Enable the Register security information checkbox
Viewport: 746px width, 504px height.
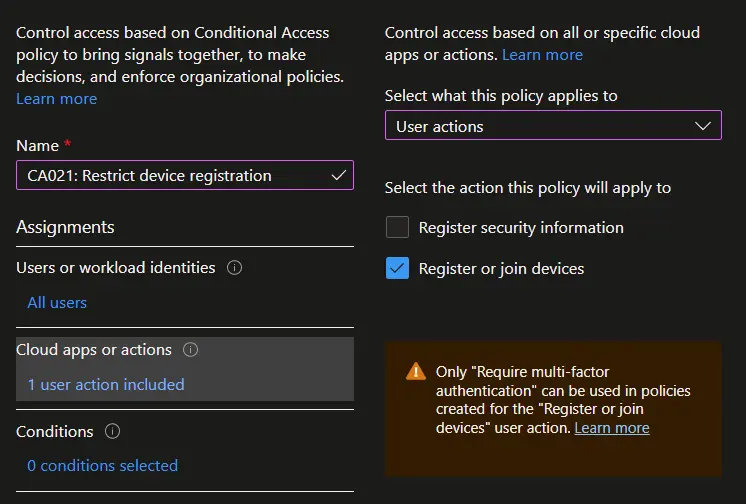pos(397,227)
